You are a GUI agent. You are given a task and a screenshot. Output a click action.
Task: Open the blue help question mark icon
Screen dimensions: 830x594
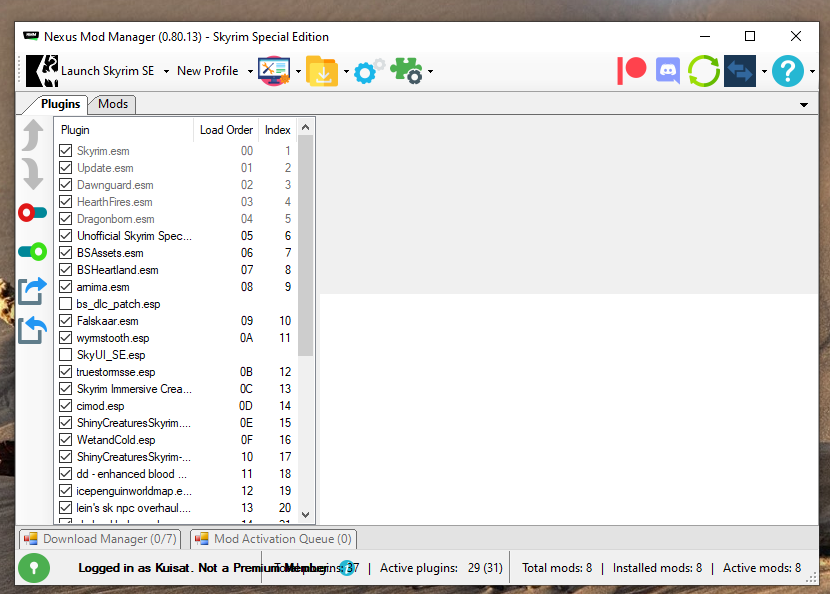788,71
